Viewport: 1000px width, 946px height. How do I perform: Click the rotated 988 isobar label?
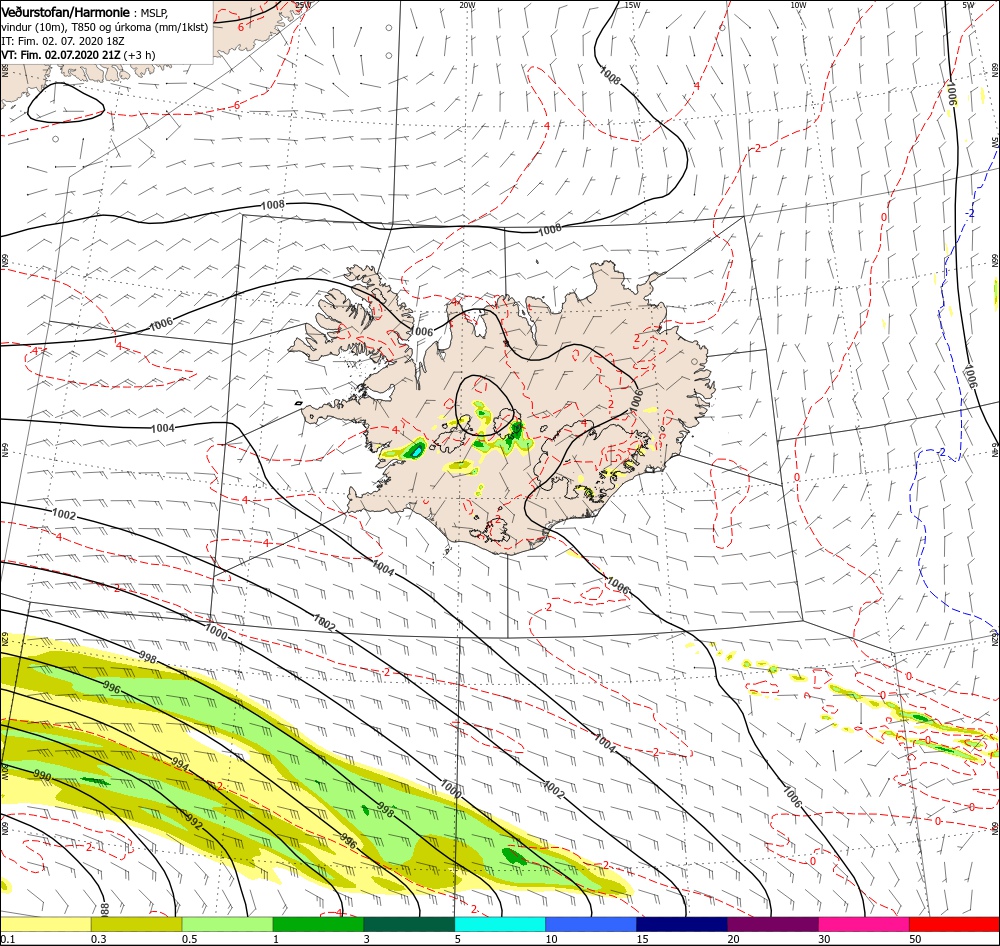pyautogui.click(x=104, y=908)
